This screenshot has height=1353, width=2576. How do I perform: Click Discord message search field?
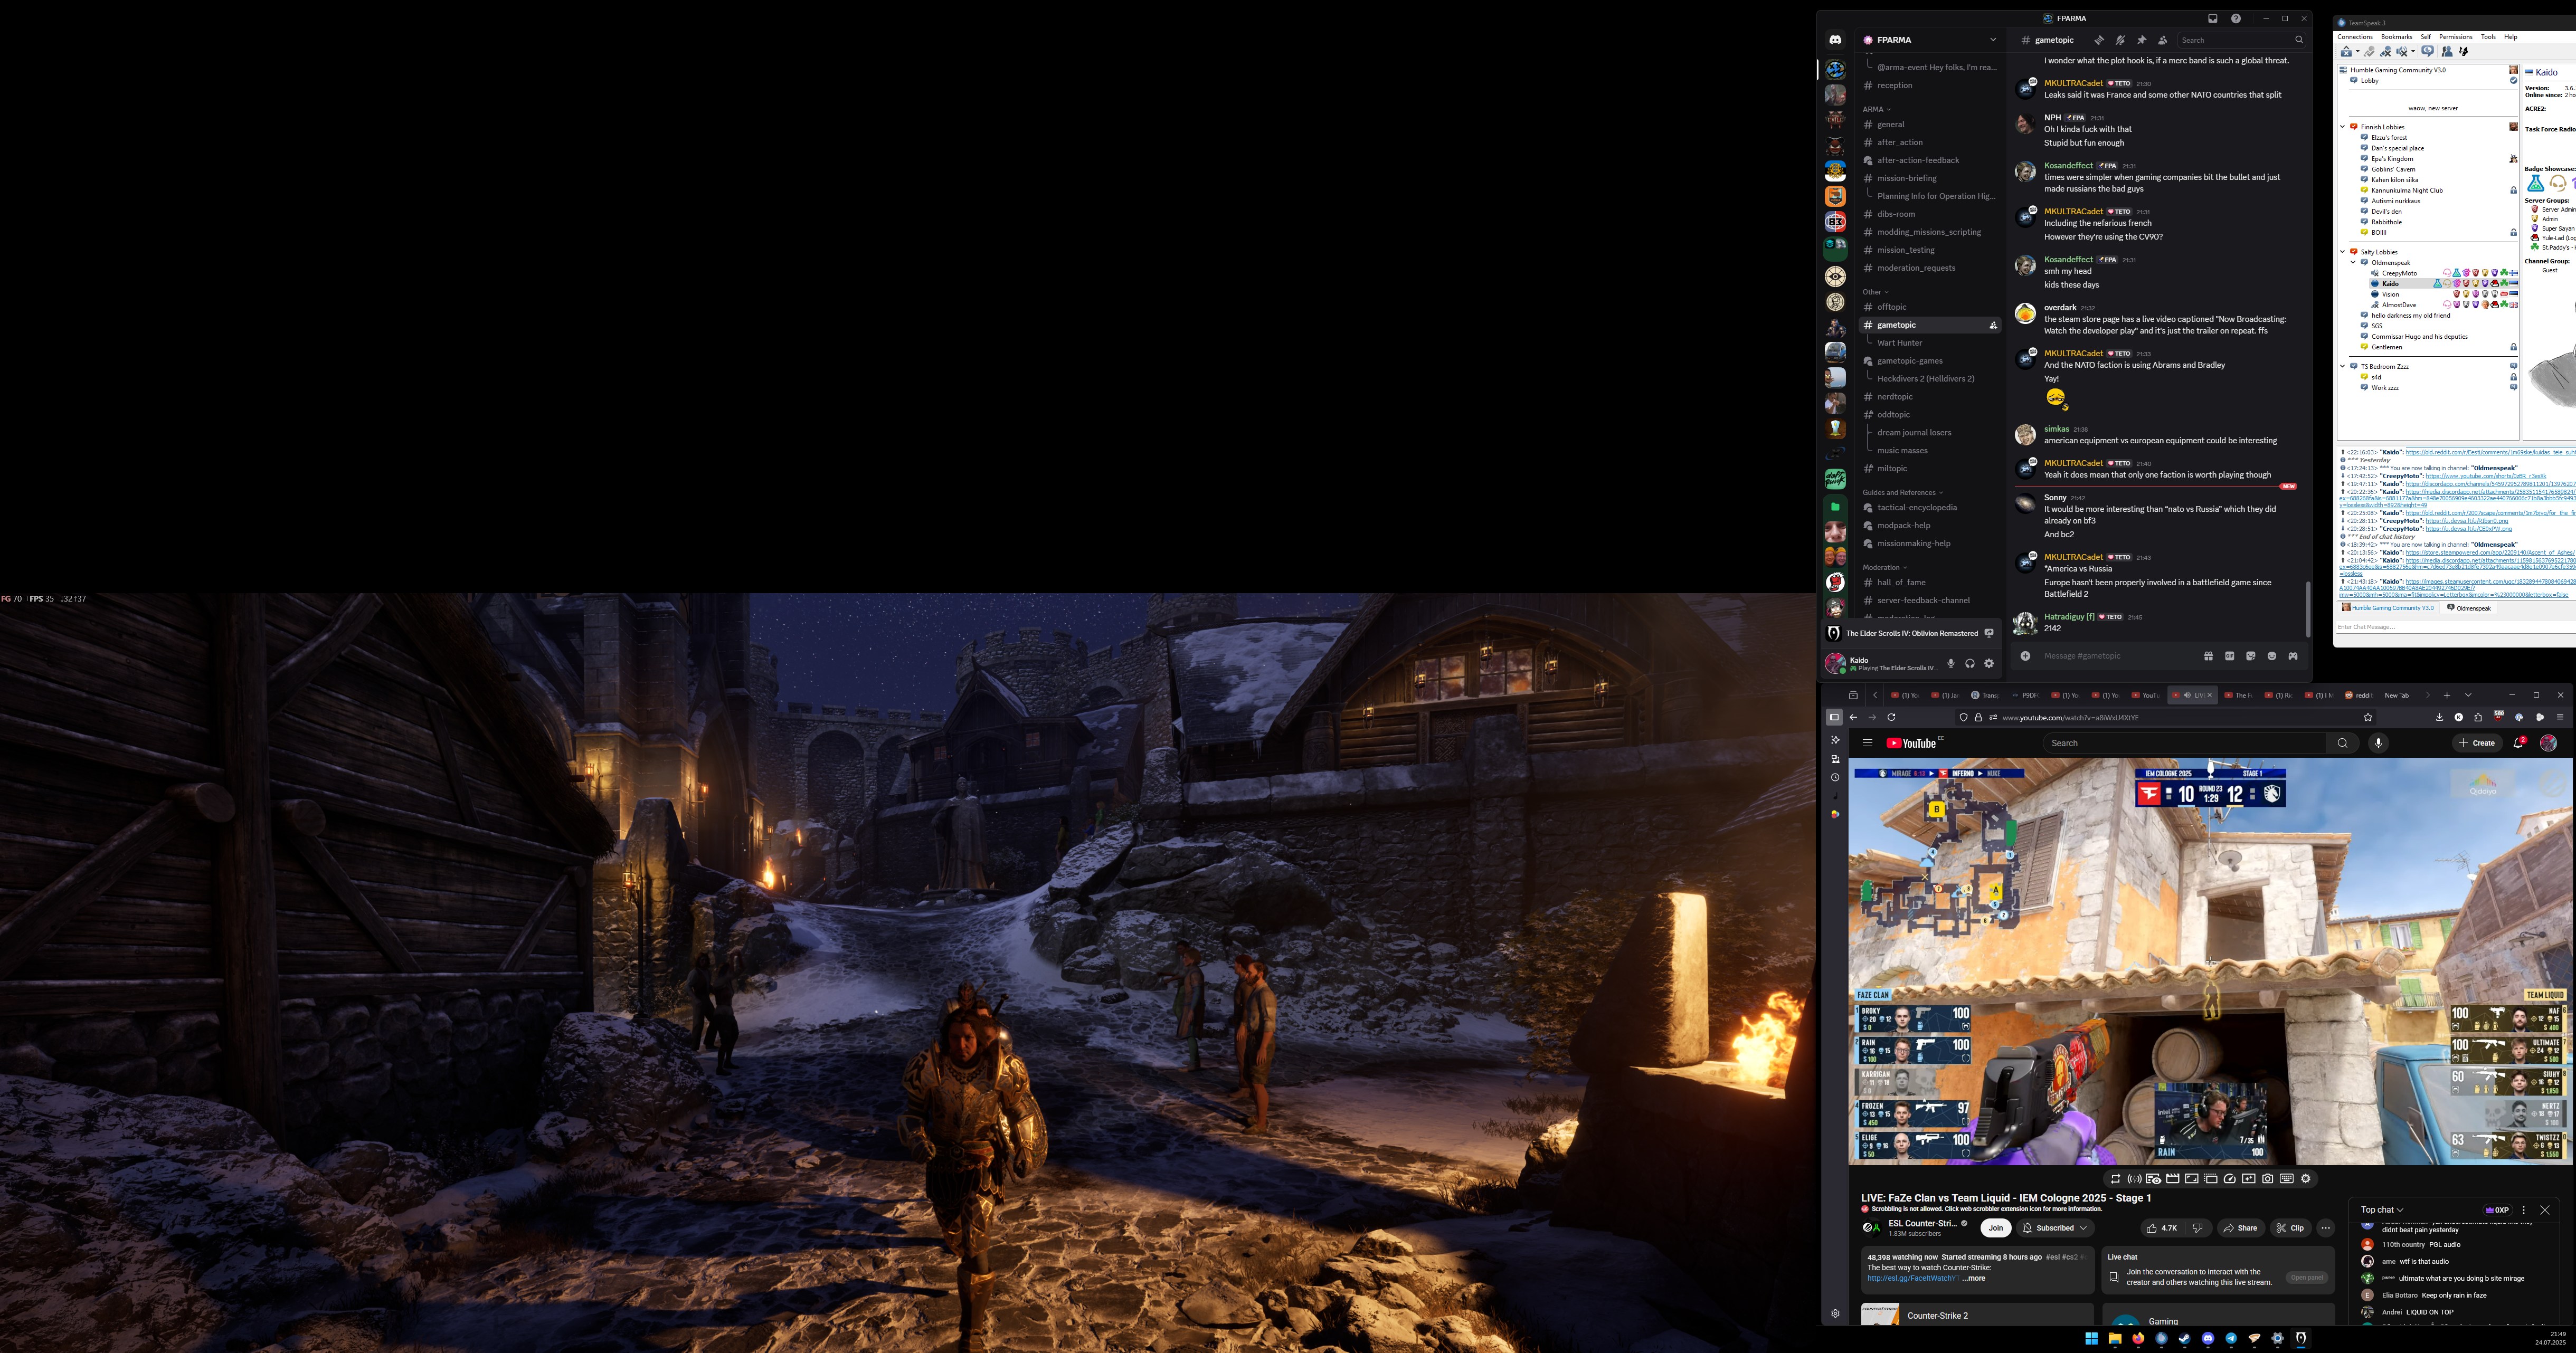[x=2241, y=40]
